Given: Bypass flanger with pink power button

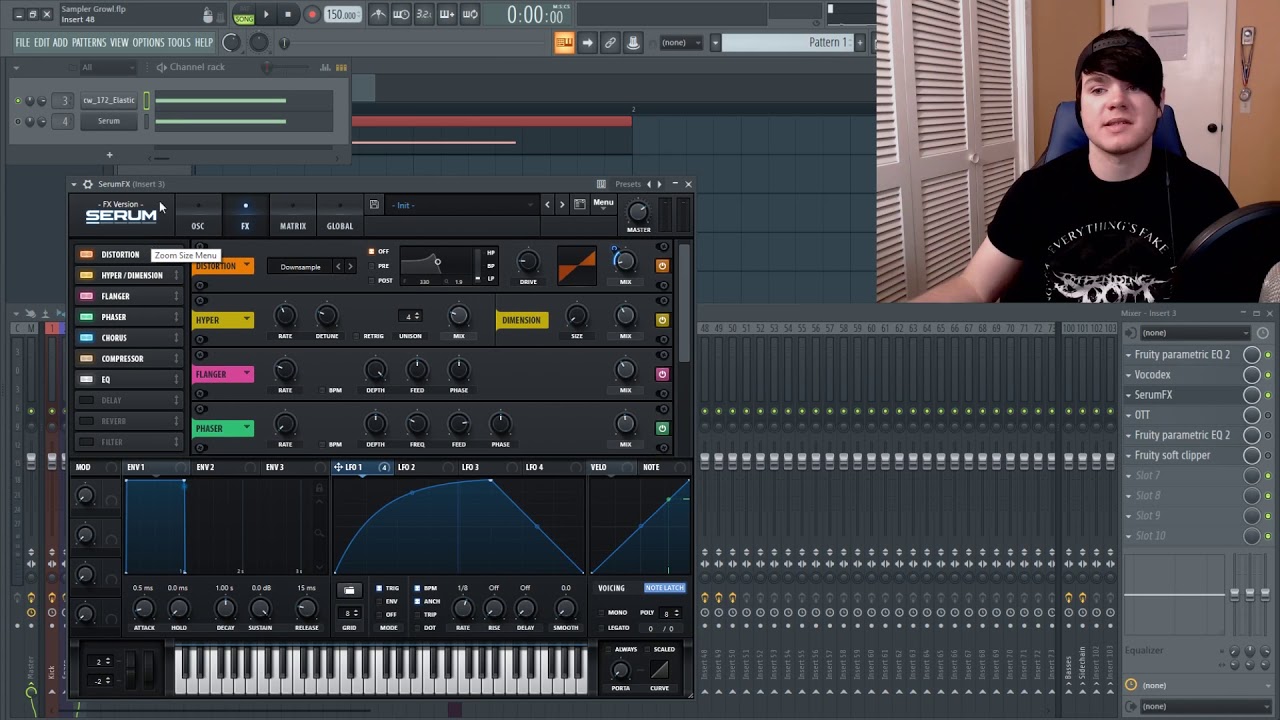Looking at the screenshot, I should click(x=662, y=374).
